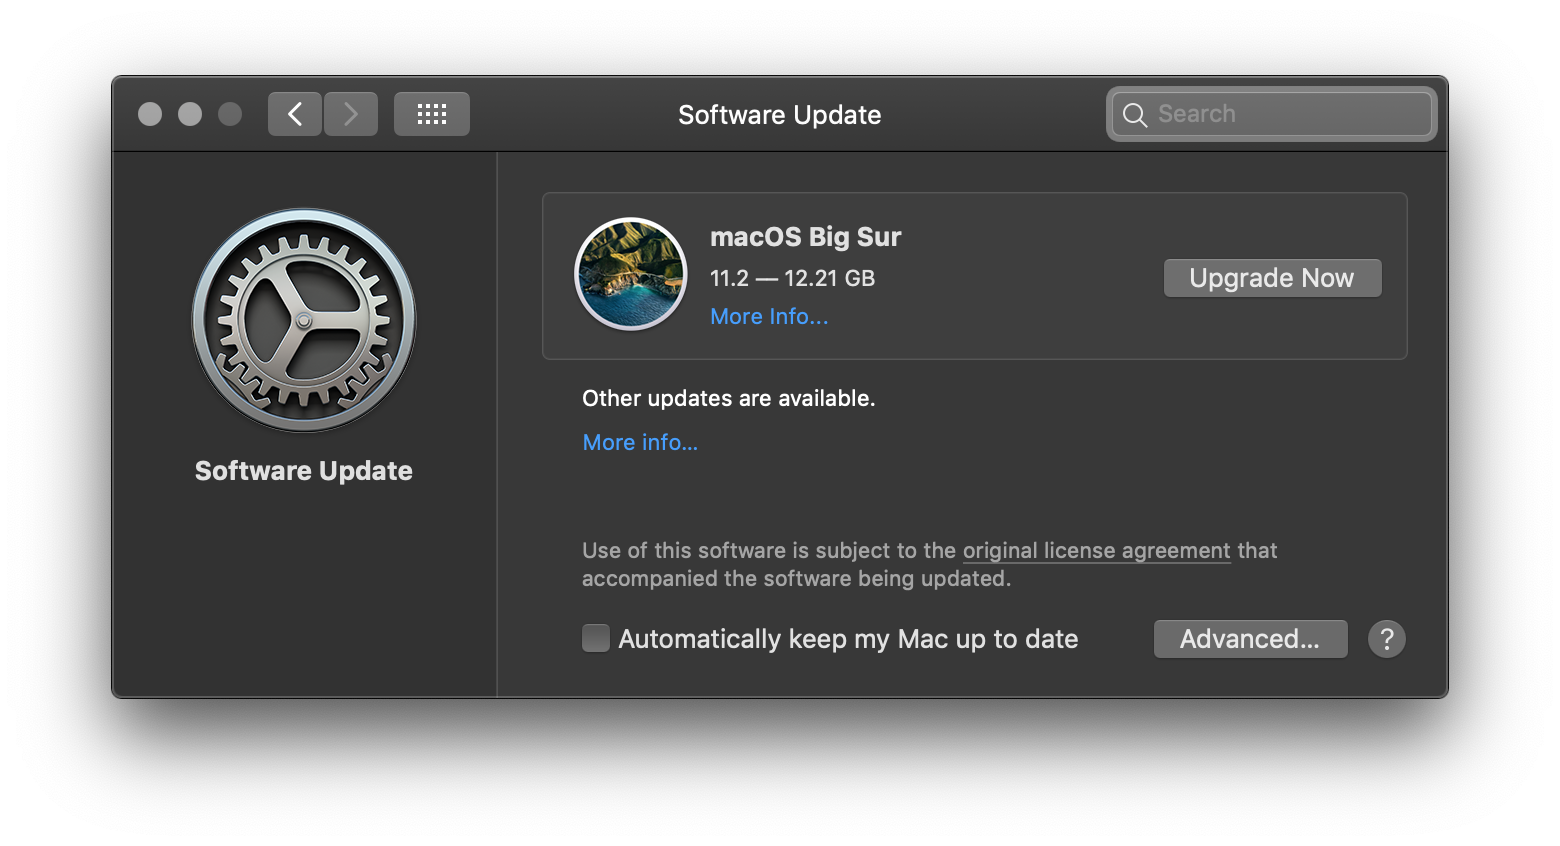The width and height of the screenshot is (1560, 846).
Task: Open More info for other updates
Action: pos(640,443)
